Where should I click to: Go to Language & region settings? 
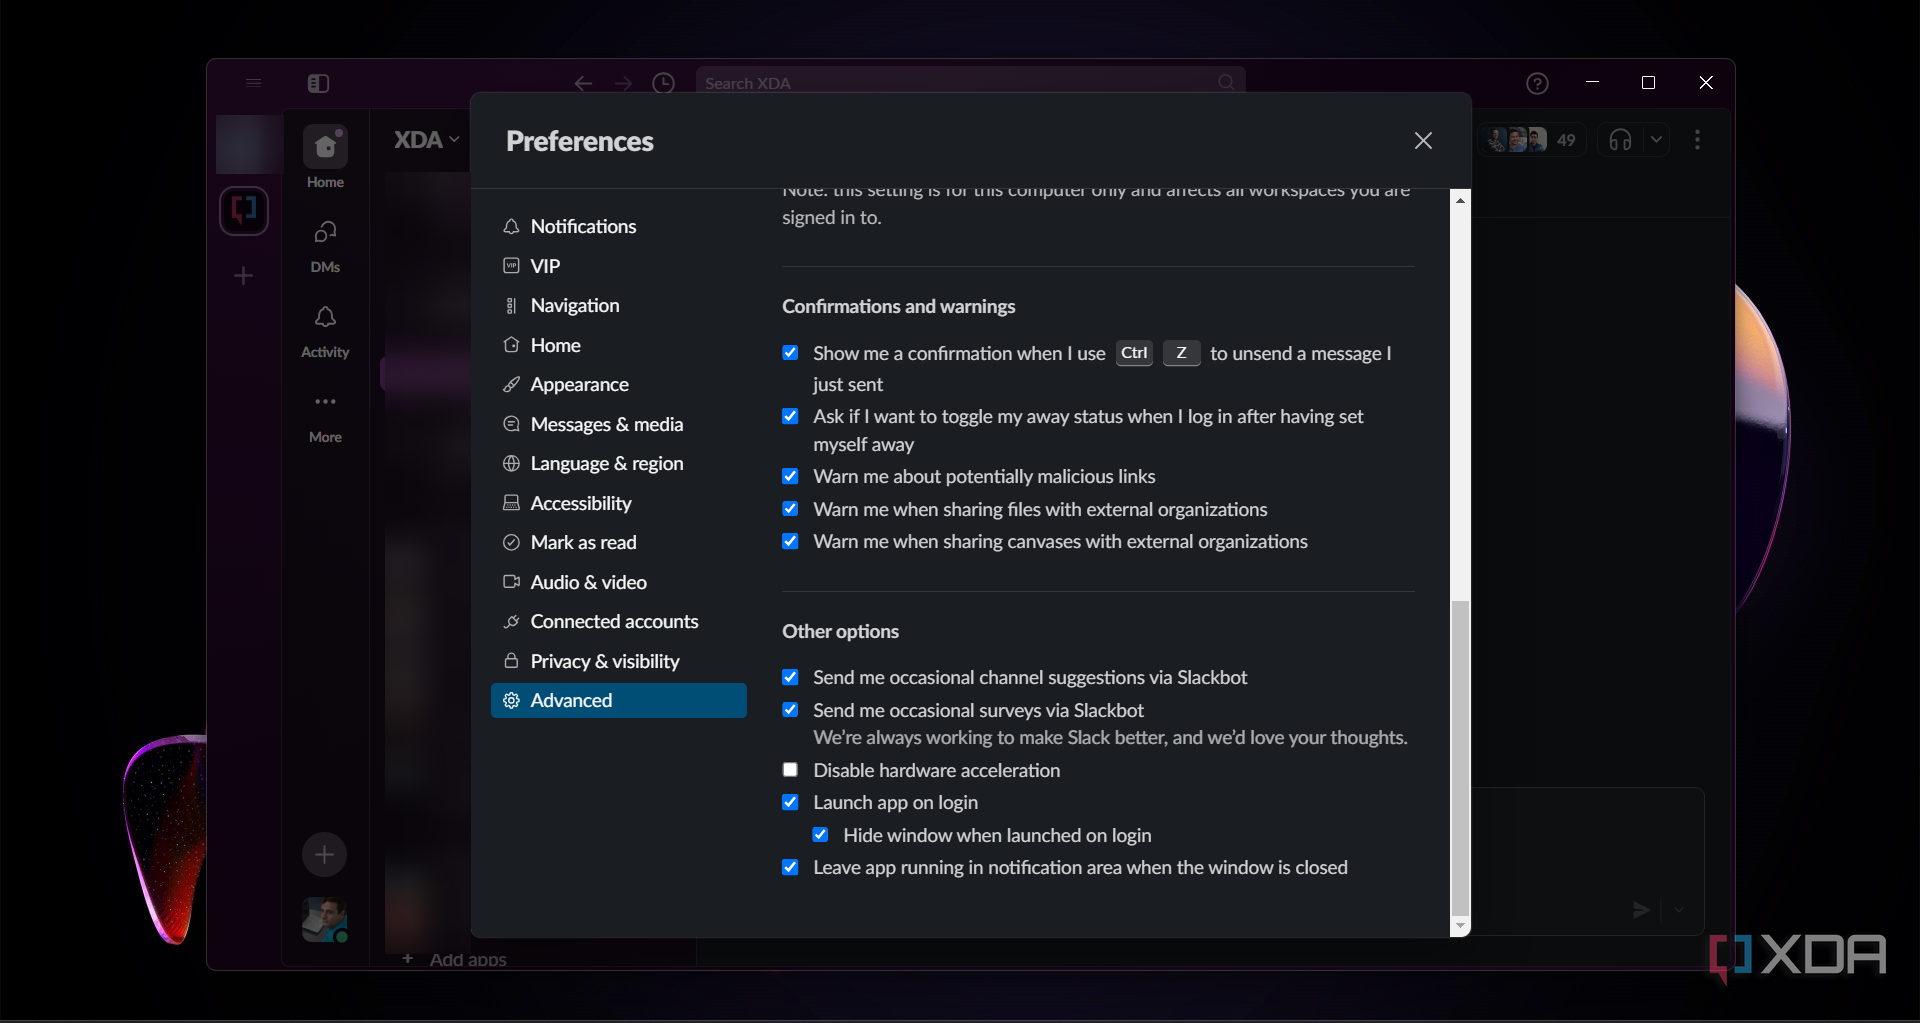coord(619,463)
